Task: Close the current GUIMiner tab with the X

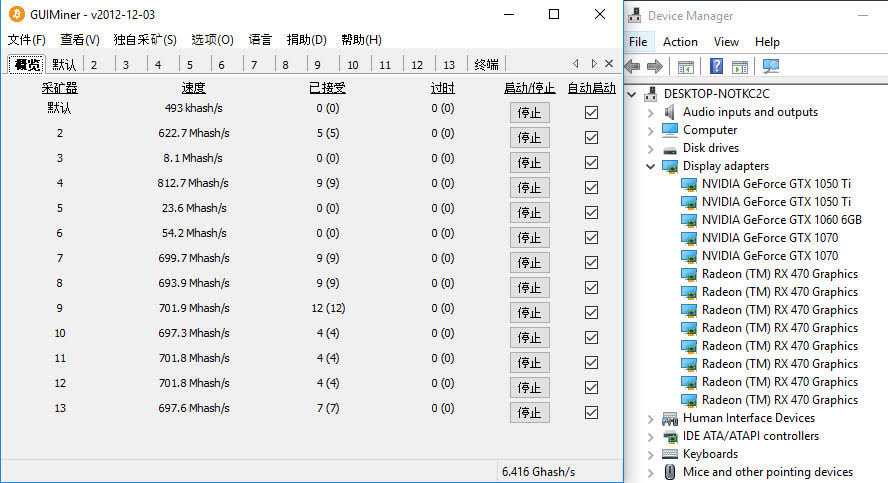Action: click(x=609, y=63)
